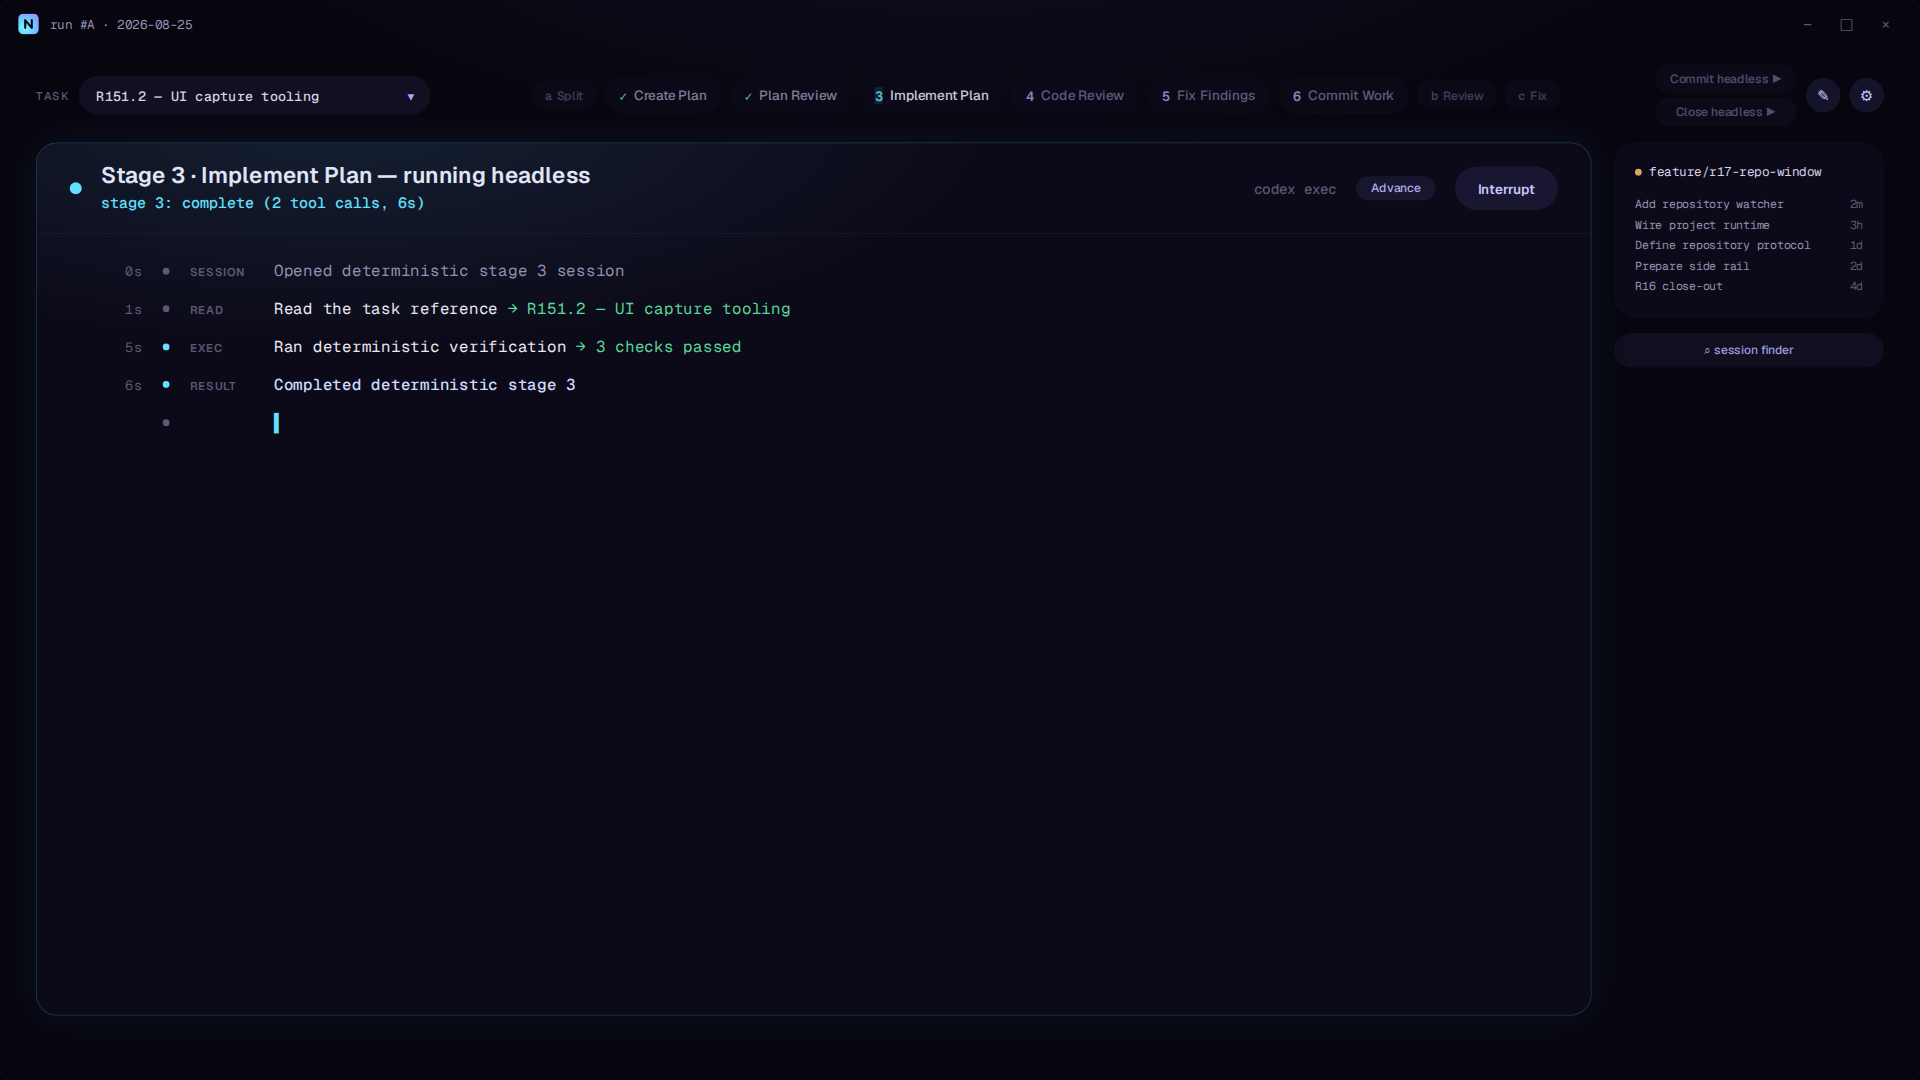Open the R151.2 – UI capture tooling selector

254,96
